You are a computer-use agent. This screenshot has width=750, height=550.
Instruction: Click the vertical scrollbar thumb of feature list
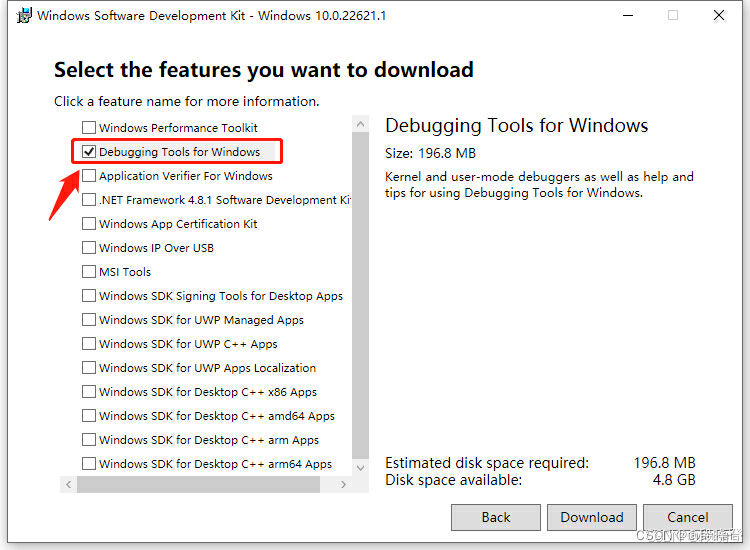click(361, 295)
